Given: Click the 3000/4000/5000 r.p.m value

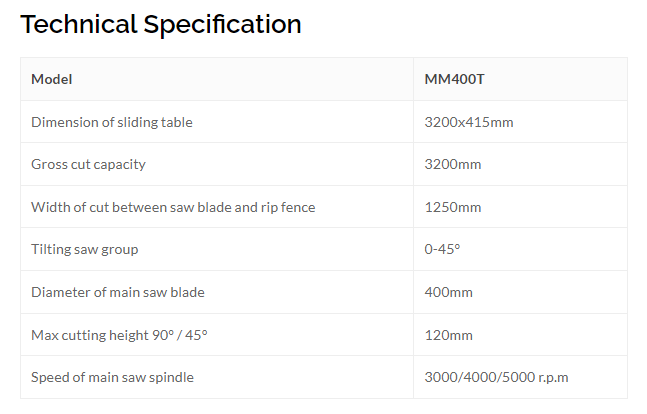Looking at the screenshot, I should [x=496, y=377].
